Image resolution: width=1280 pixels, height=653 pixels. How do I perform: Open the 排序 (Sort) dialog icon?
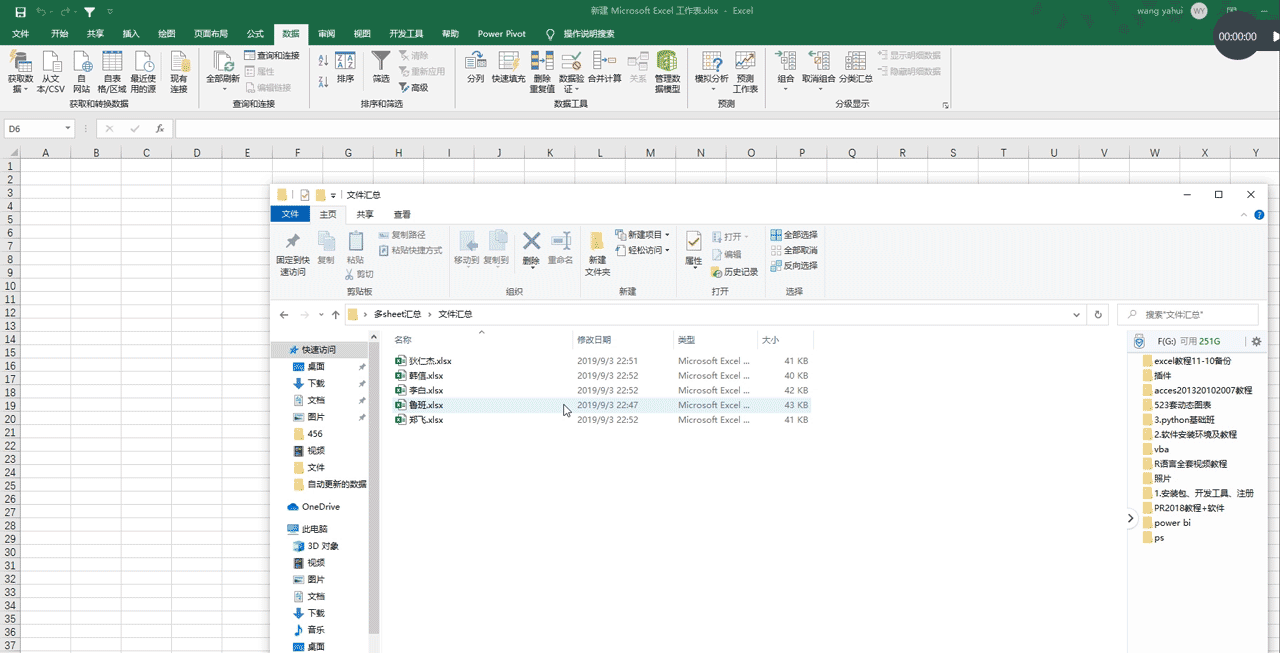pos(345,68)
